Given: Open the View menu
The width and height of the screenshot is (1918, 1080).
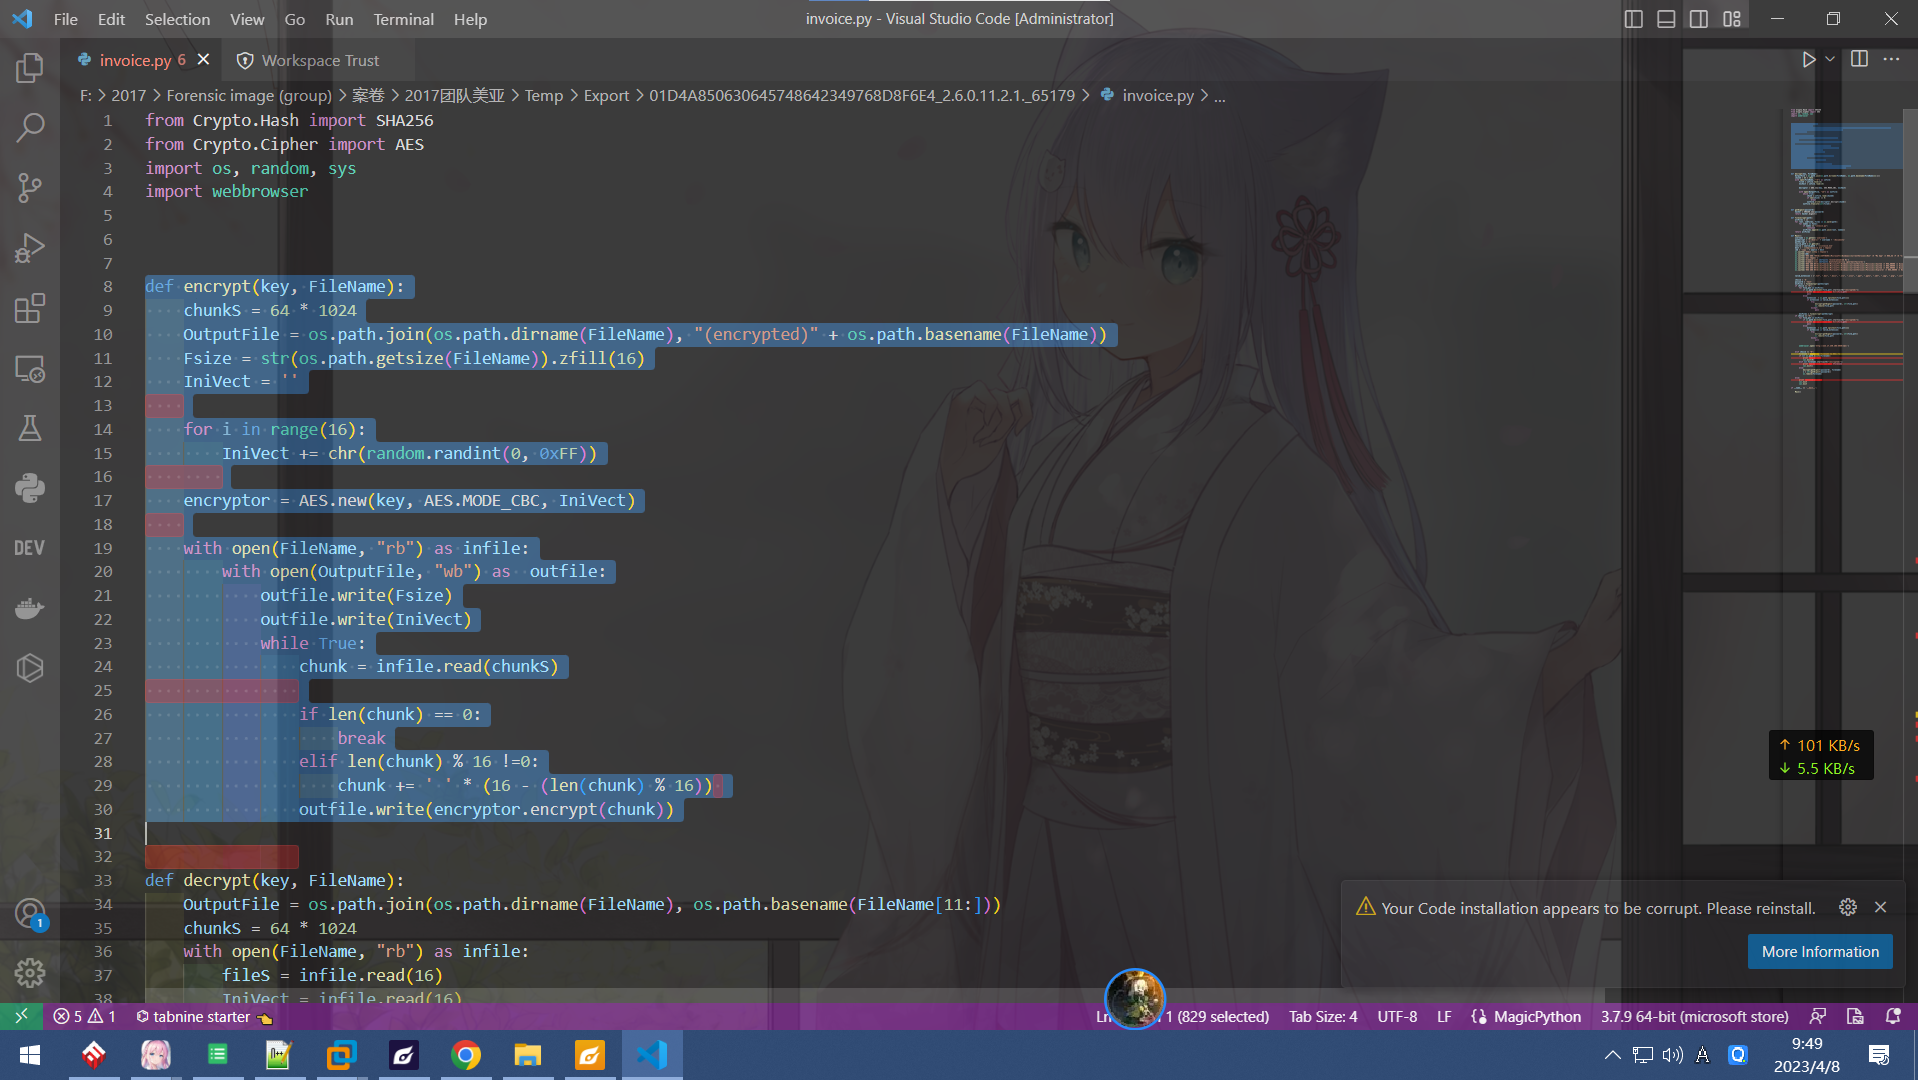Looking at the screenshot, I should coord(247,19).
